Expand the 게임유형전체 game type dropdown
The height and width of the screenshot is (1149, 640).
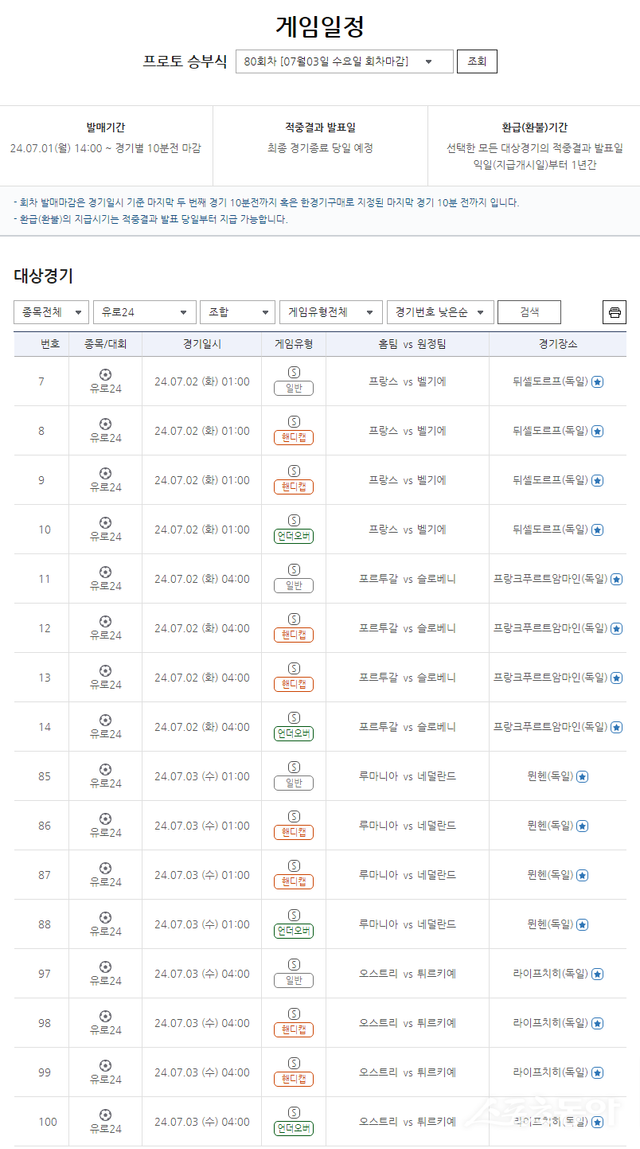330,312
